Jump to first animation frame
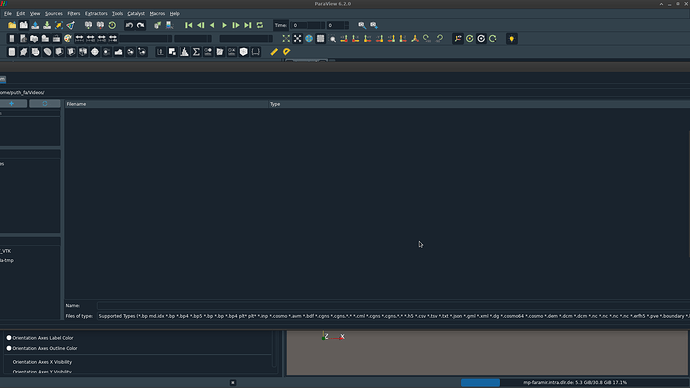The width and height of the screenshot is (690, 388). click(189, 25)
